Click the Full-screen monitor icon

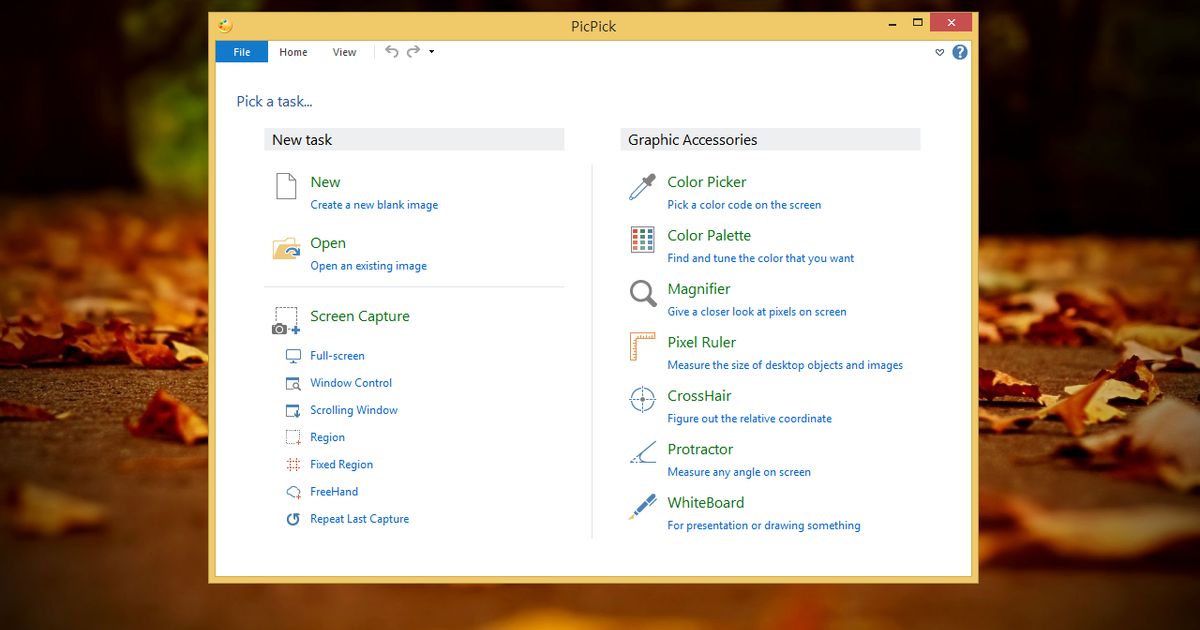pos(293,356)
